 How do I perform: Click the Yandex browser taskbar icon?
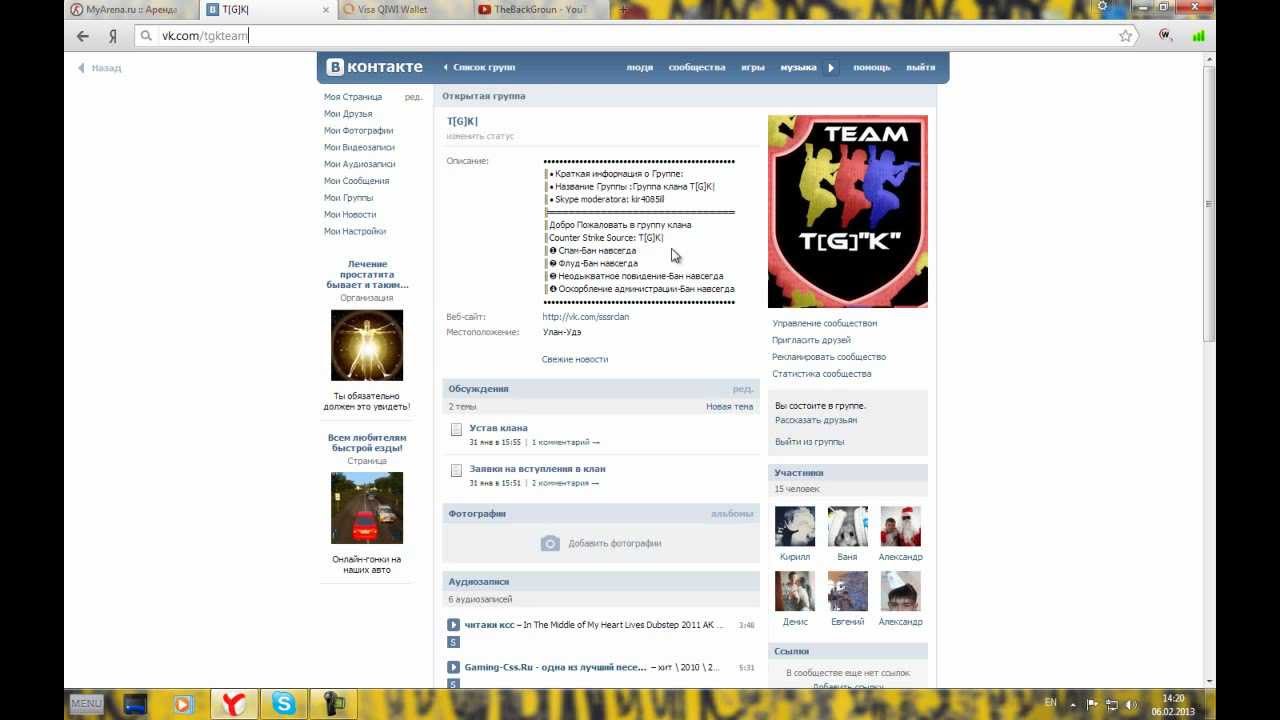[233, 704]
